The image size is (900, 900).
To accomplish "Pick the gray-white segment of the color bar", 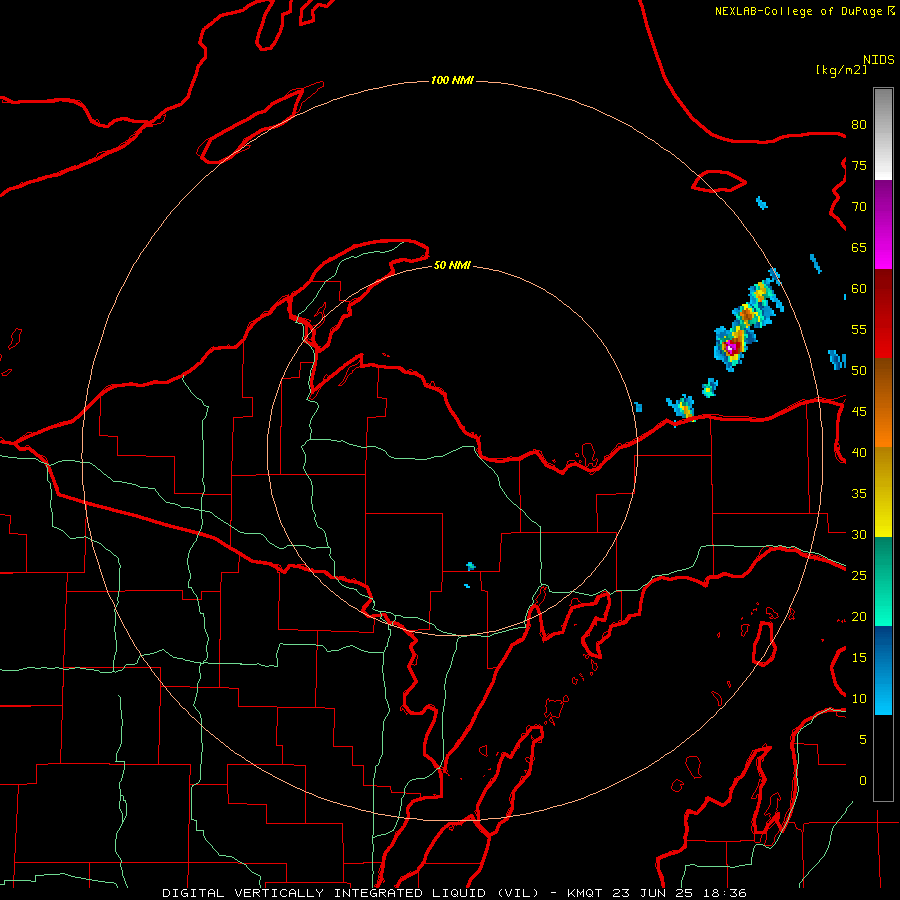I will (x=883, y=134).
